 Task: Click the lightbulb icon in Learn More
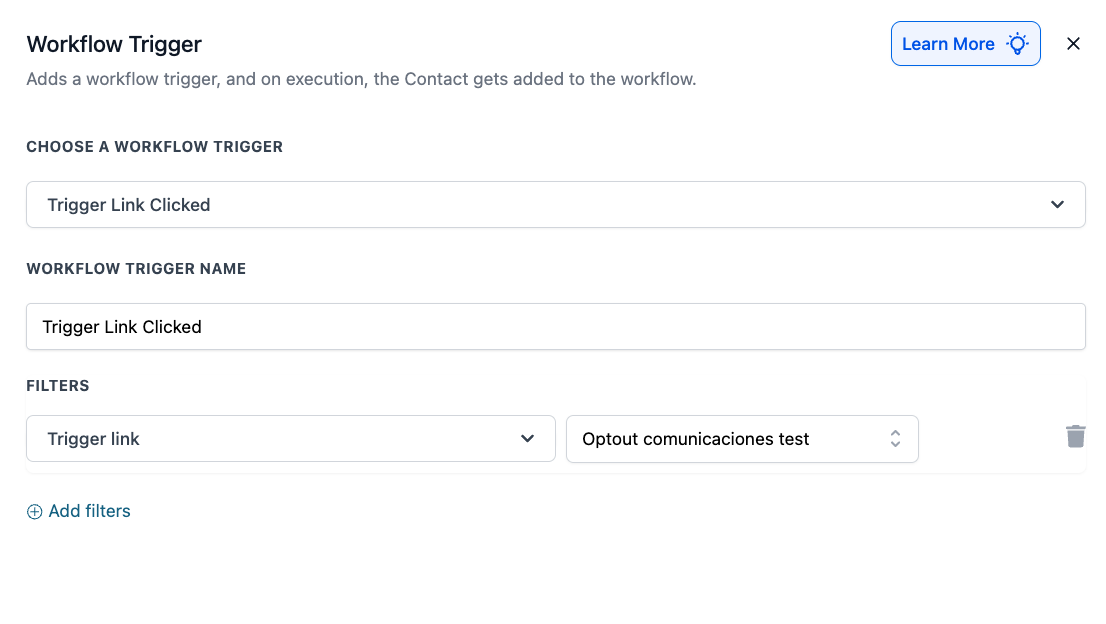[x=1018, y=44]
